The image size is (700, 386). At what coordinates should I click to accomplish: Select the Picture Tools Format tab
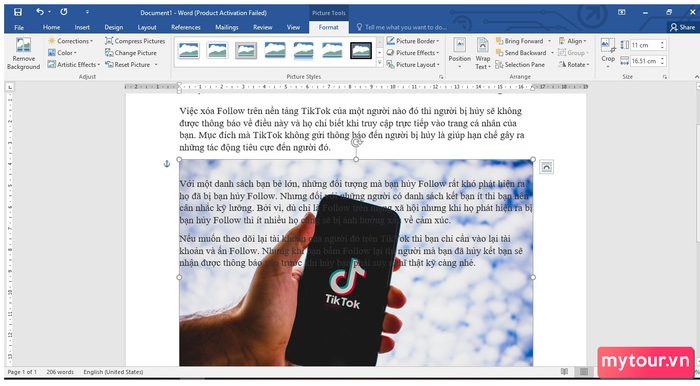329,27
